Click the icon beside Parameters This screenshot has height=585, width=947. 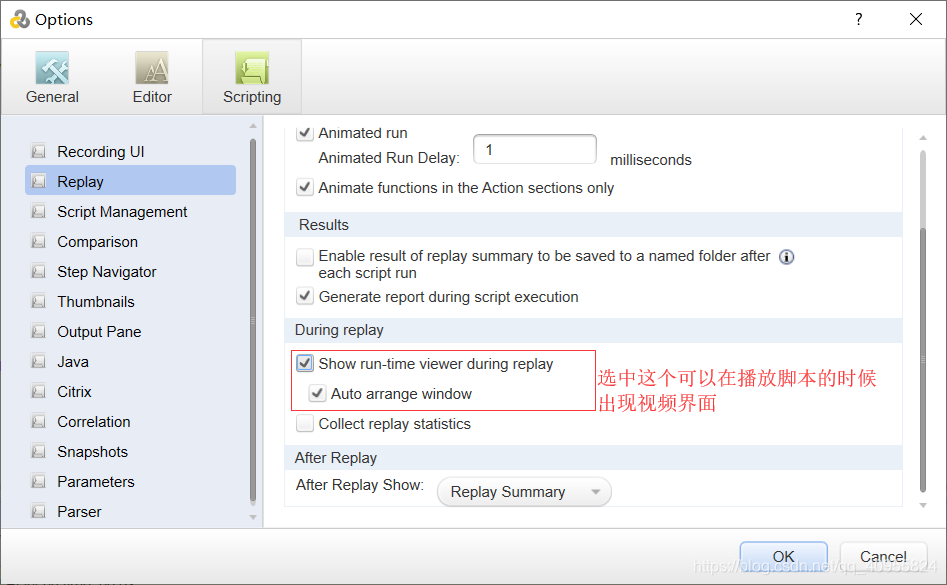pos(39,482)
